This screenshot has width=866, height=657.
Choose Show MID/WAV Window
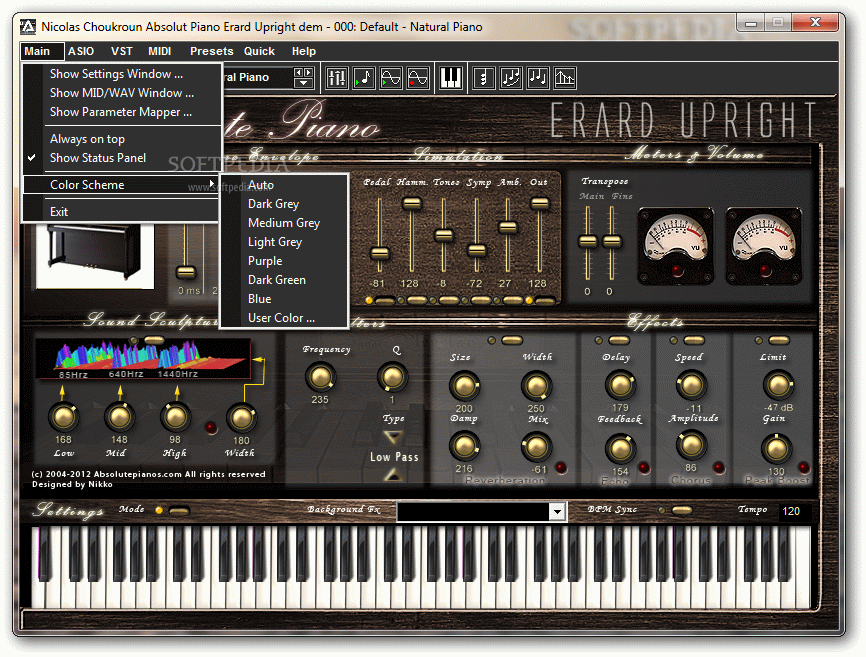[x=122, y=93]
